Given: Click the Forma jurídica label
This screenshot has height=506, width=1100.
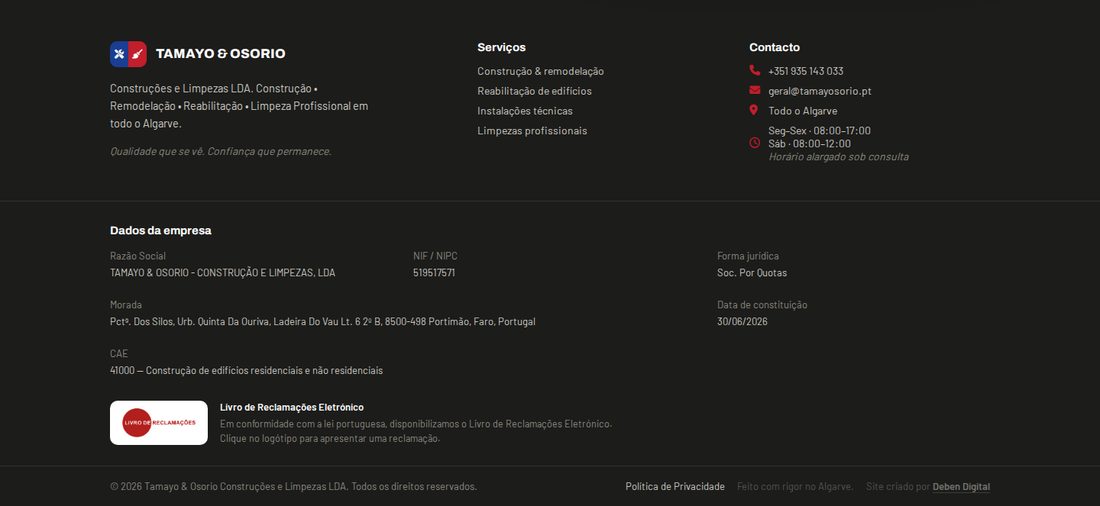Looking at the screenshot, I should [748, 256].
